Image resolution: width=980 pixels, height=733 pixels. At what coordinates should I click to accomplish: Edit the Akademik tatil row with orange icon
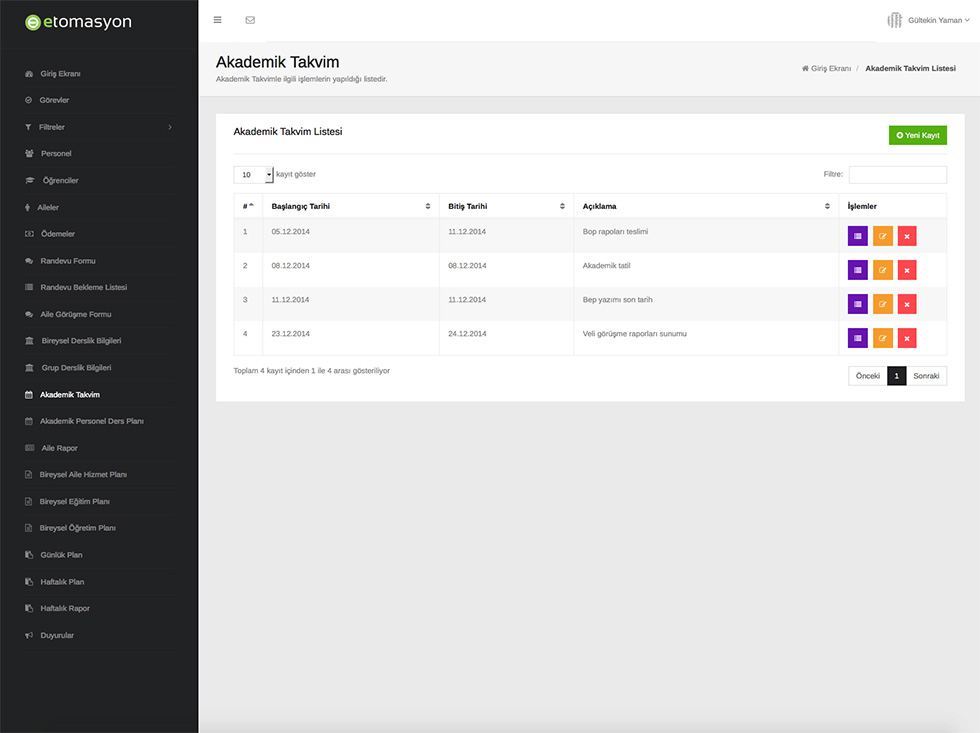[x=882, y=270]
